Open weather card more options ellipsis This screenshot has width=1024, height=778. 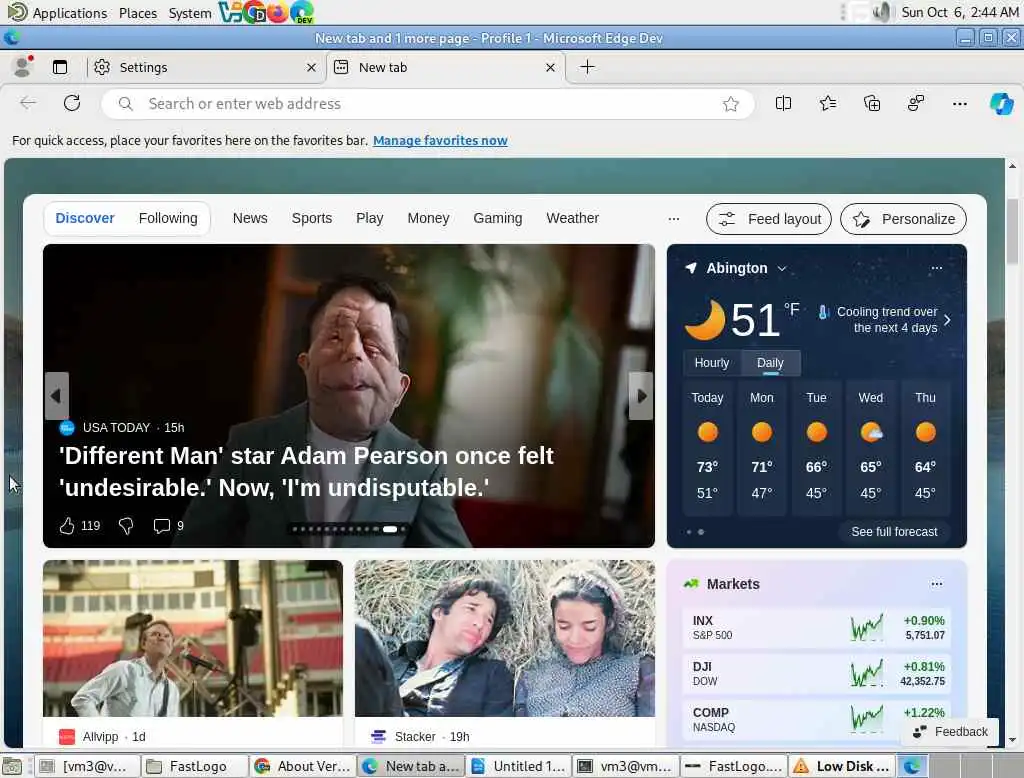tap(936, 268)
